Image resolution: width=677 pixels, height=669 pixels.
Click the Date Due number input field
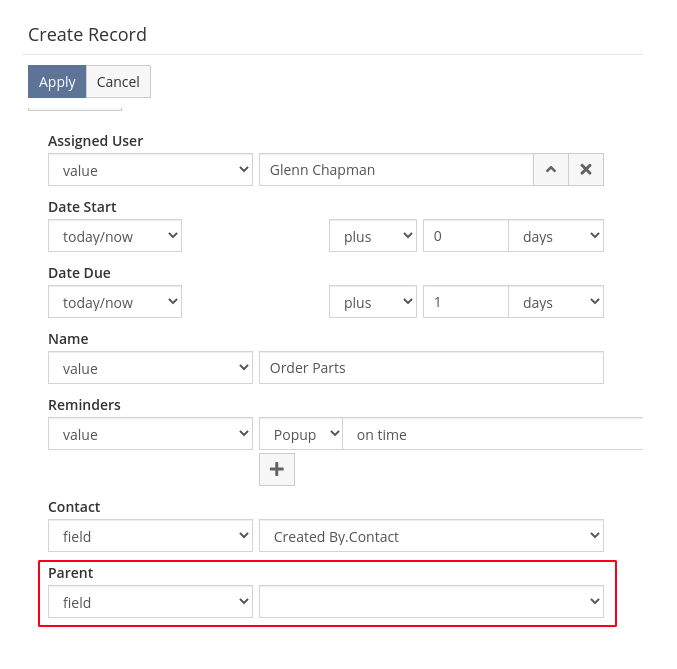[465, 302]
